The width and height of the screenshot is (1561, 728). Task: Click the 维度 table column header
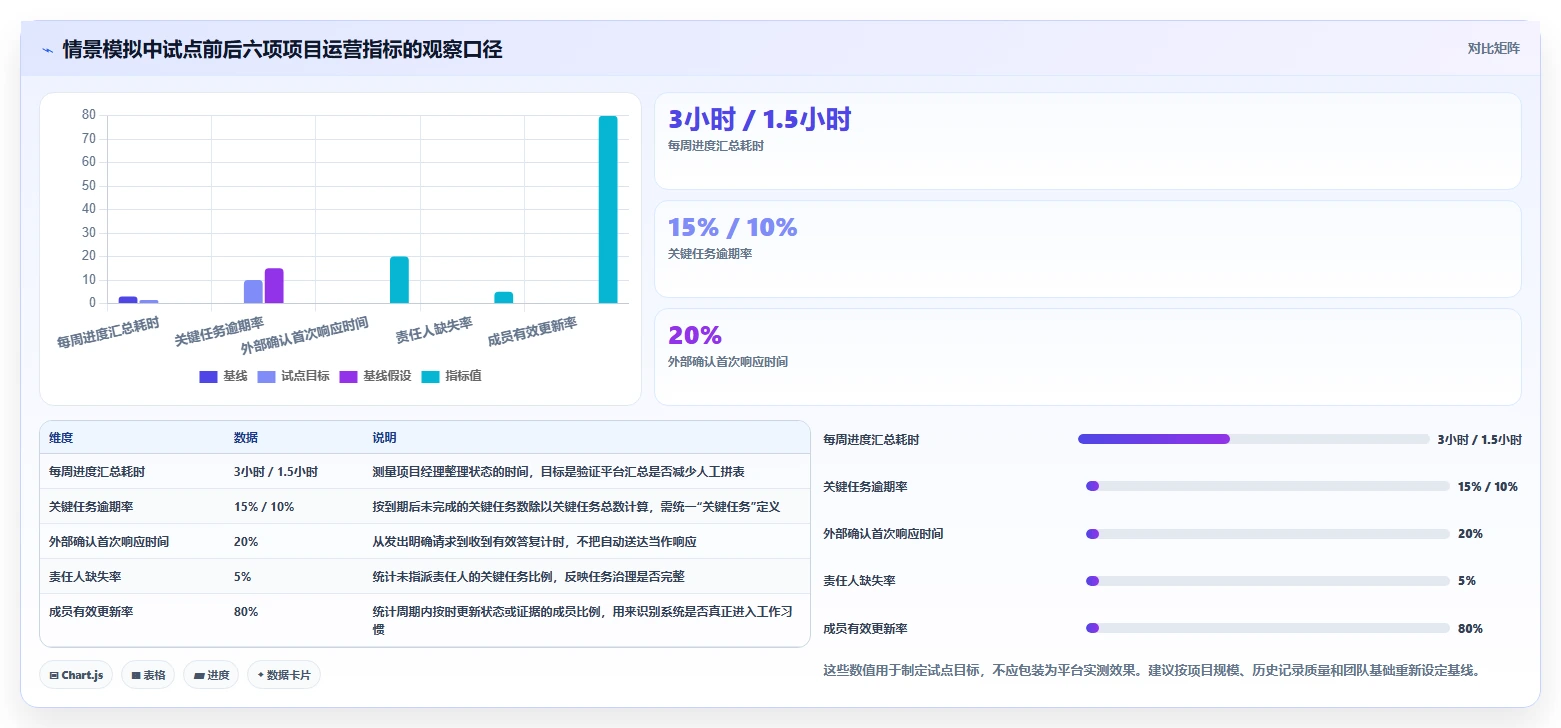pos(61,438)
